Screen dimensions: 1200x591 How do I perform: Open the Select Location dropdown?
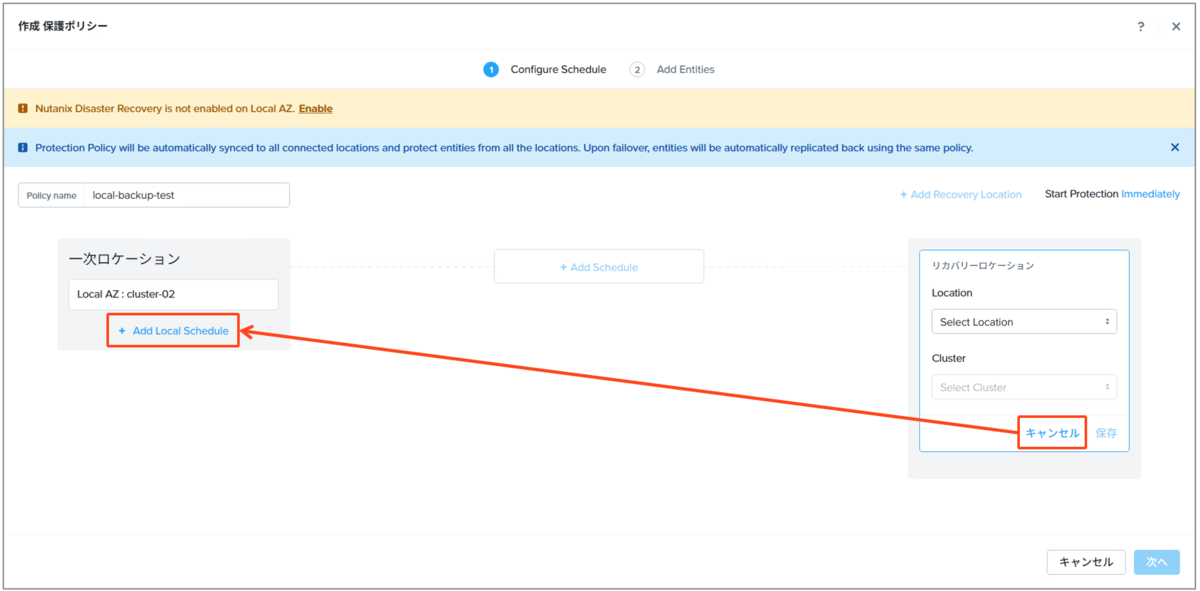(x=1024, y=322)
